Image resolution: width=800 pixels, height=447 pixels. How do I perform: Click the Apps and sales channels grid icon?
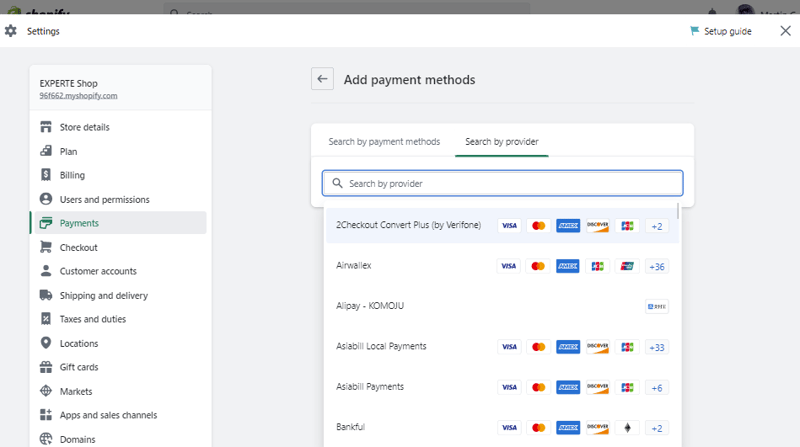(x=46, y=415)
